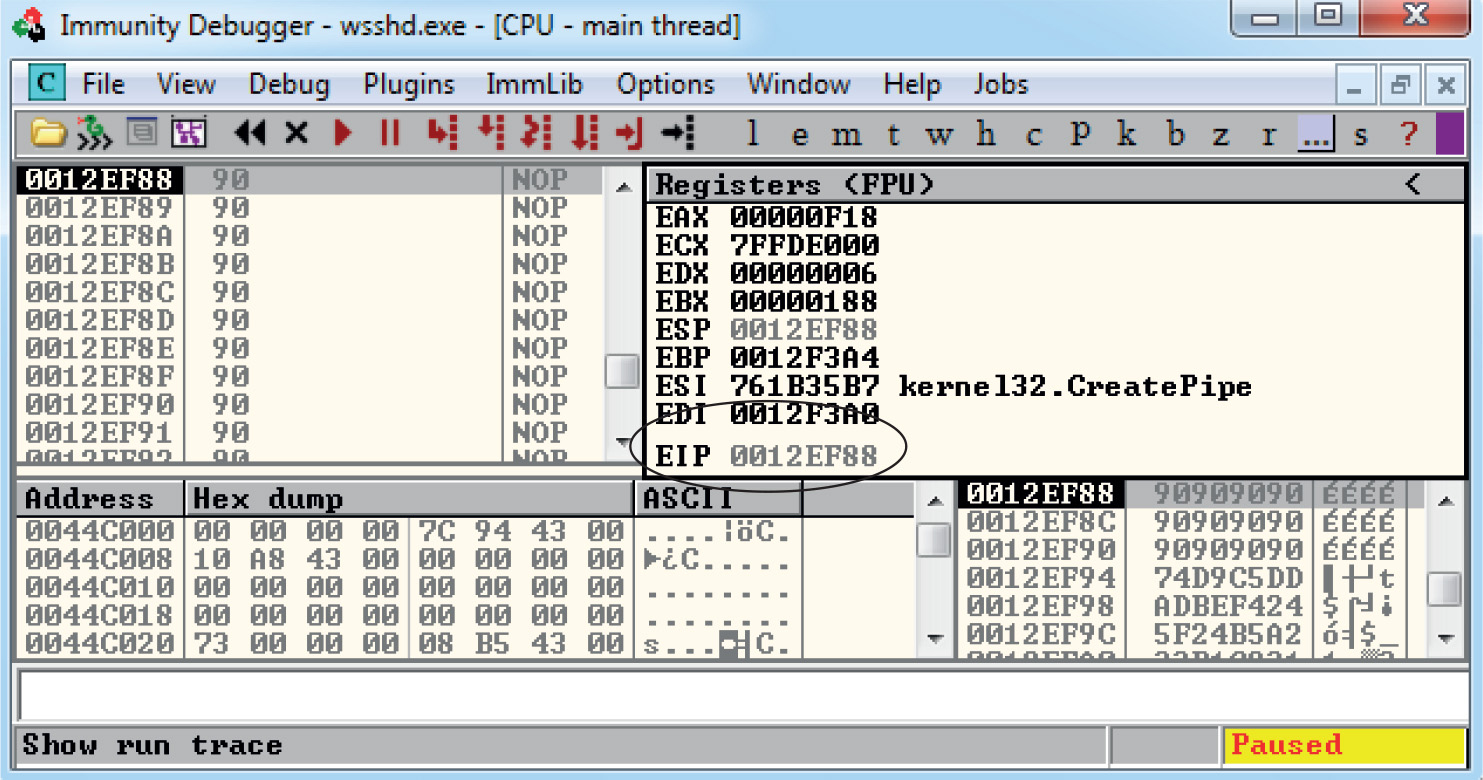The width and height of the screenshot is (1483, 780).
Task: Open the Debug menu
Action: (x=289, y=85)
